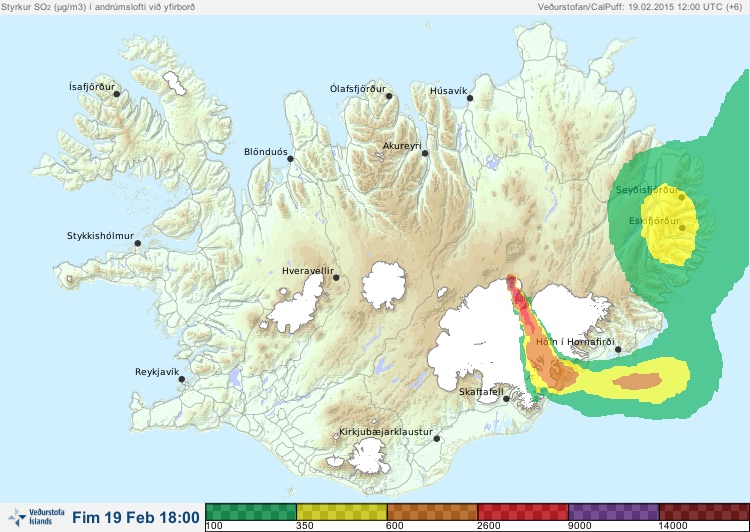The height and width of the screenshot is (532, 750).
Task: Click the Eskifjörður marker dot
Action: tap(682, 228)
